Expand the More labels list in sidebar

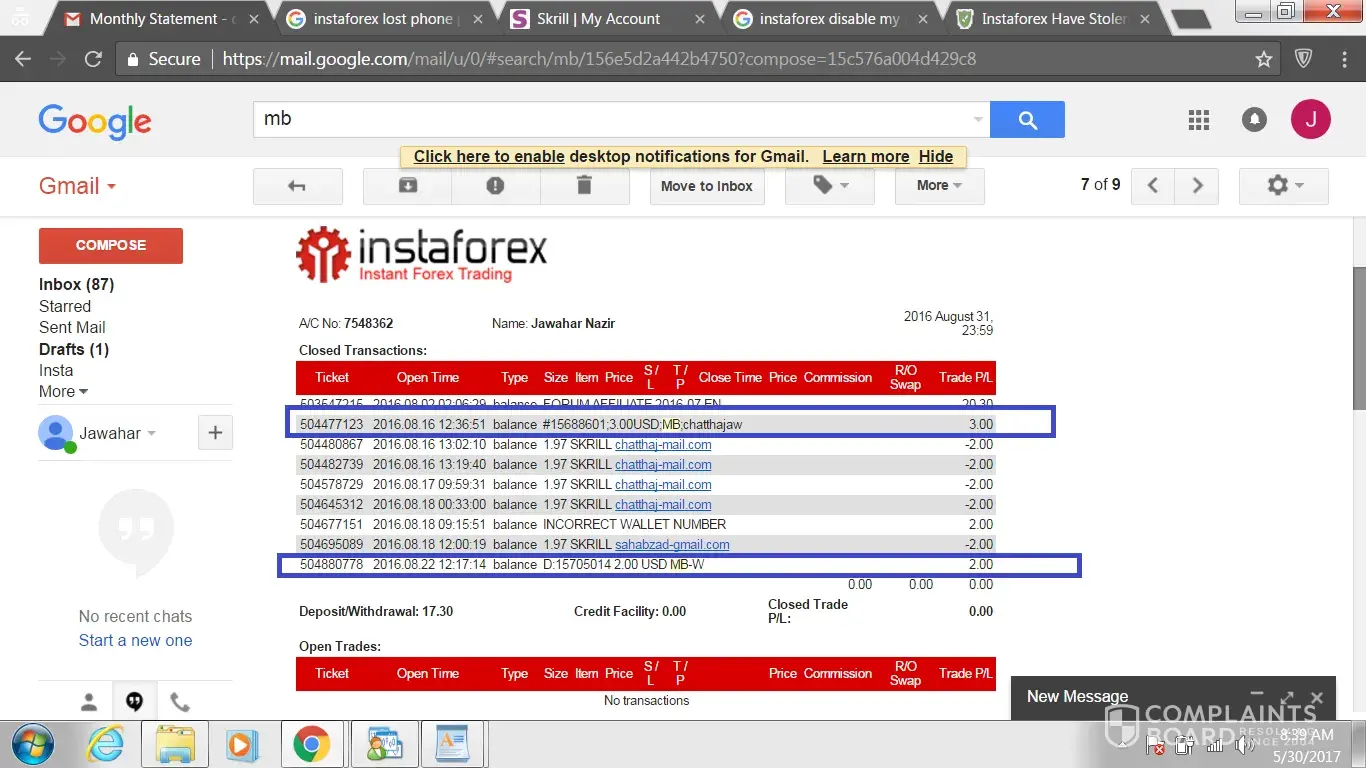[63, 391]
